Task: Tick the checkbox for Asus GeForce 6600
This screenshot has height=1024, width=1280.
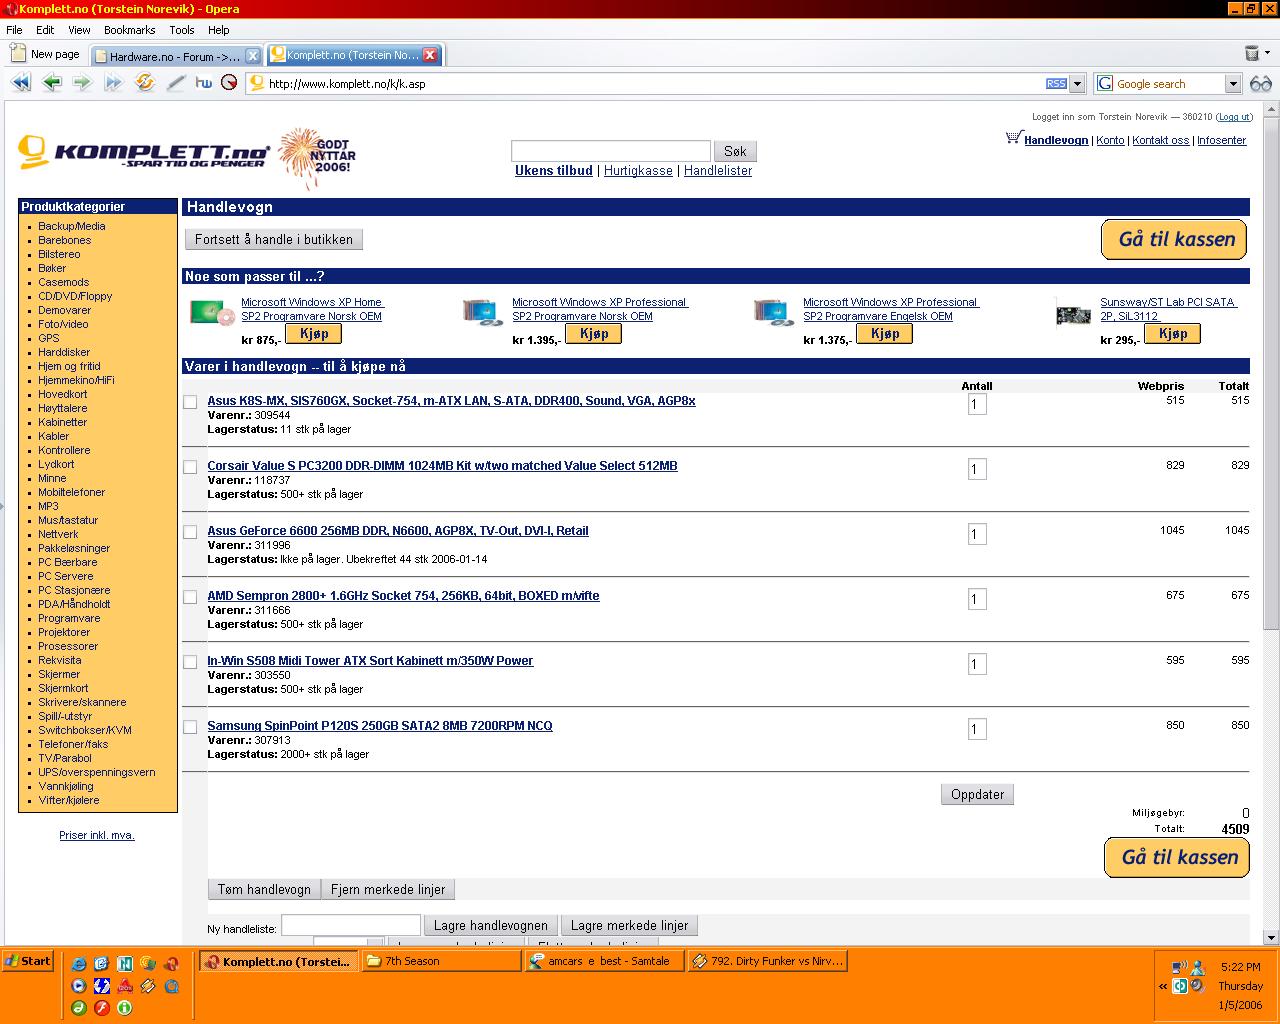Action: point(190,532)
